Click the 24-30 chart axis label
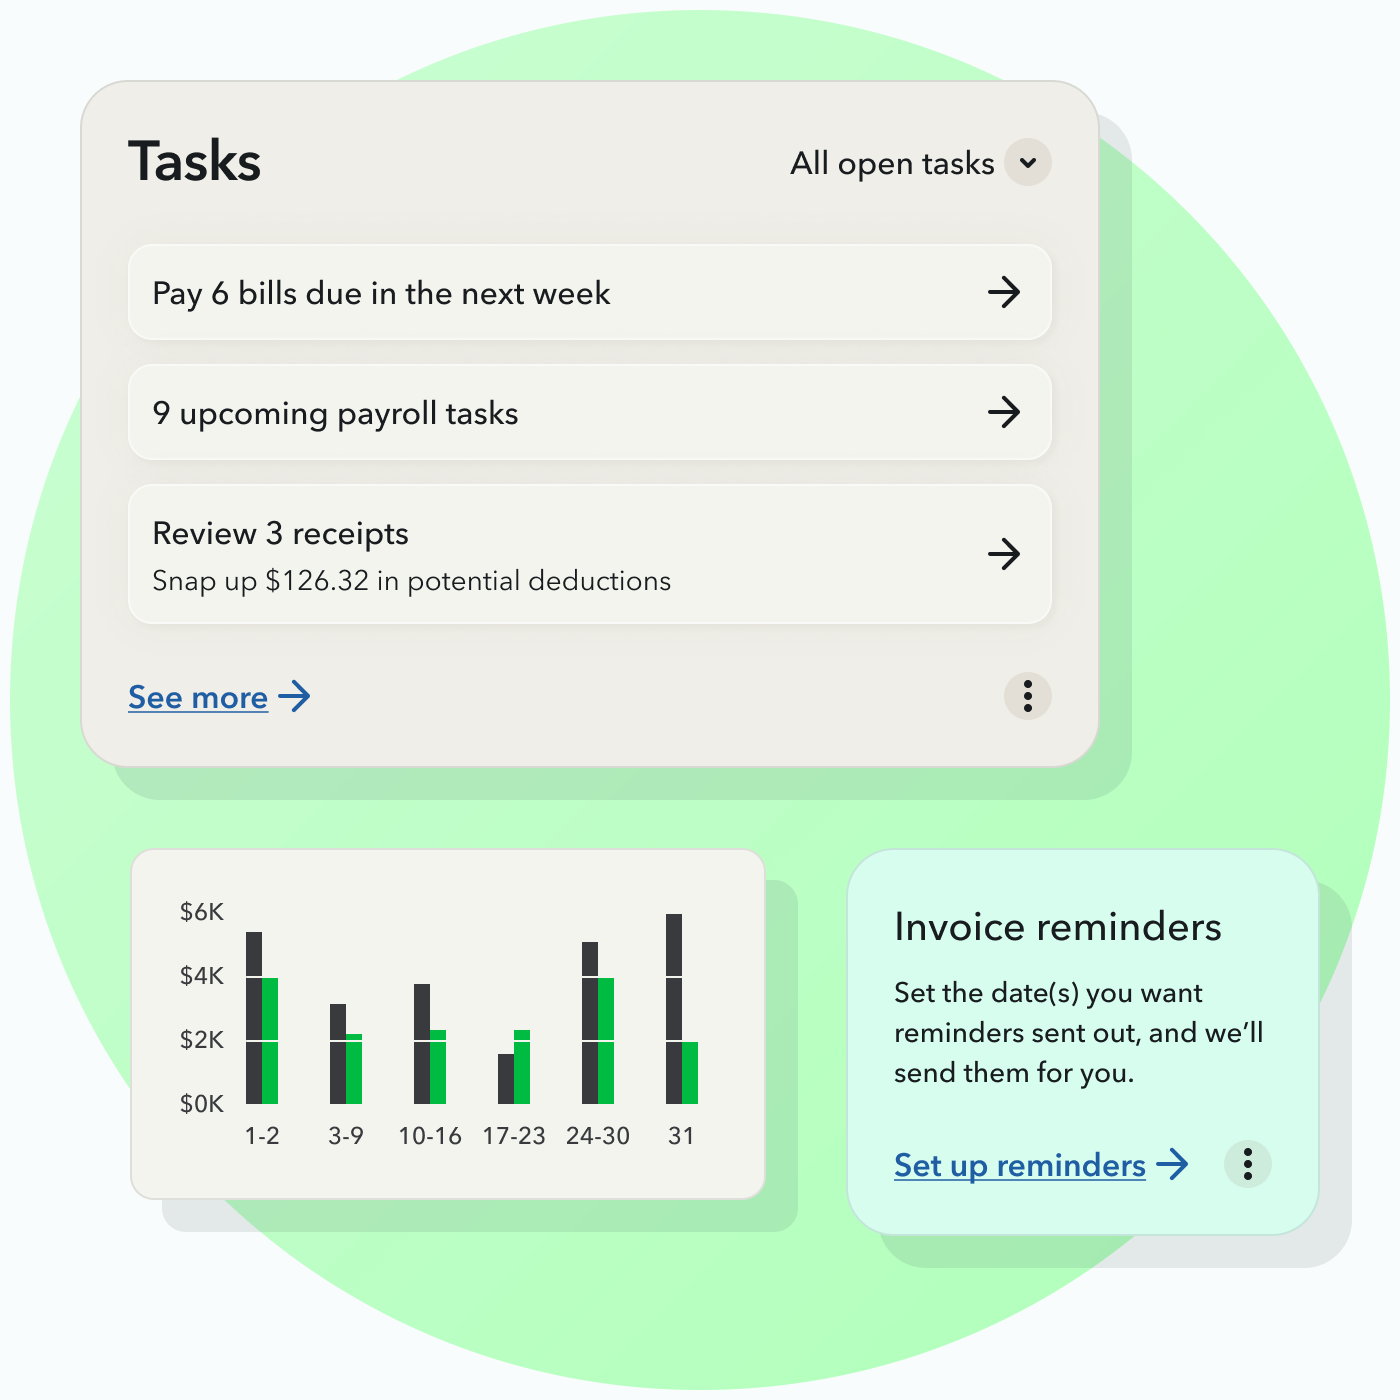 tap(598, 1136)
